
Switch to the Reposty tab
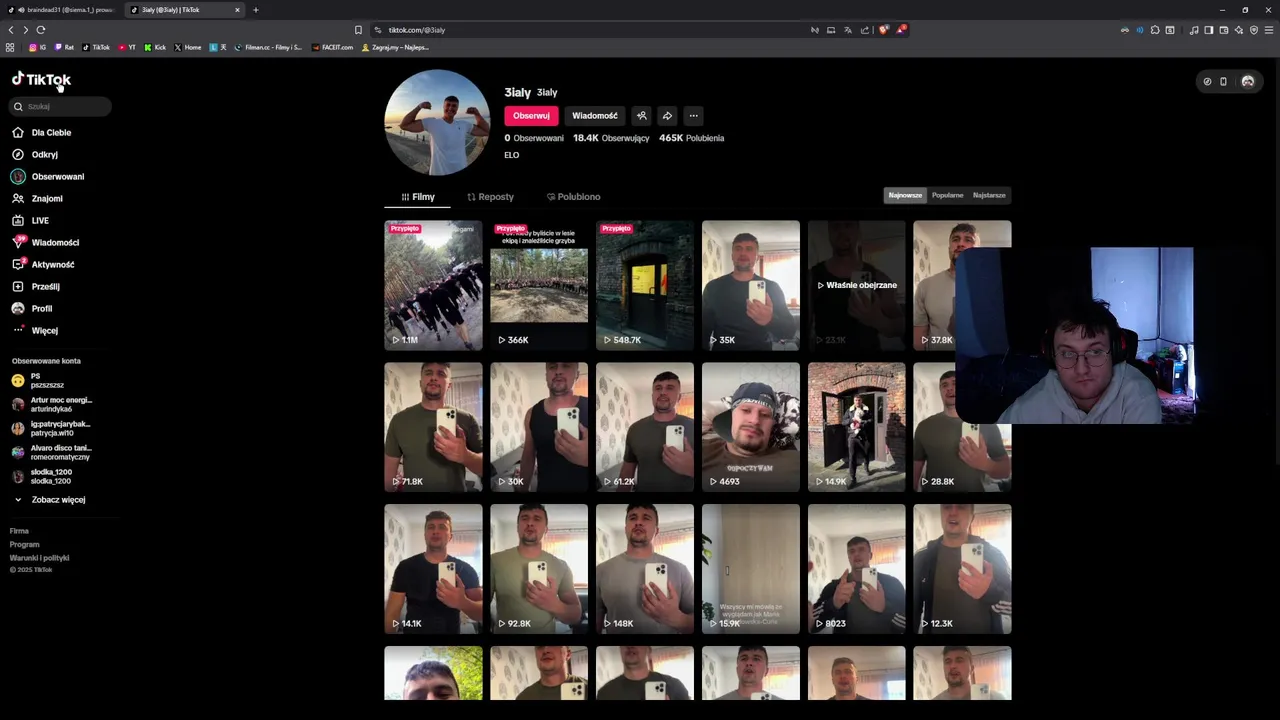[490, 196]
